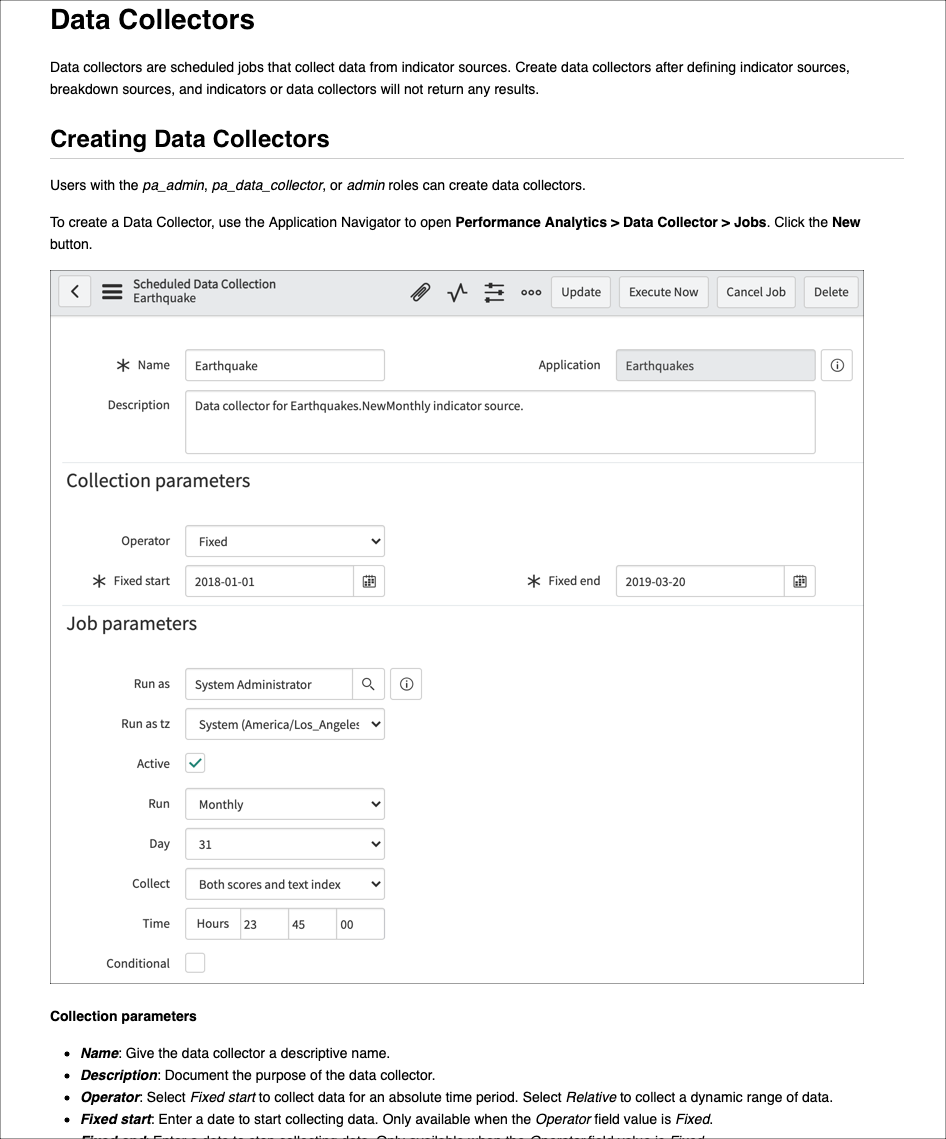946x1139 pixels.
Task: Click the back arrow on the record header
Action: (x=75, y=291)
